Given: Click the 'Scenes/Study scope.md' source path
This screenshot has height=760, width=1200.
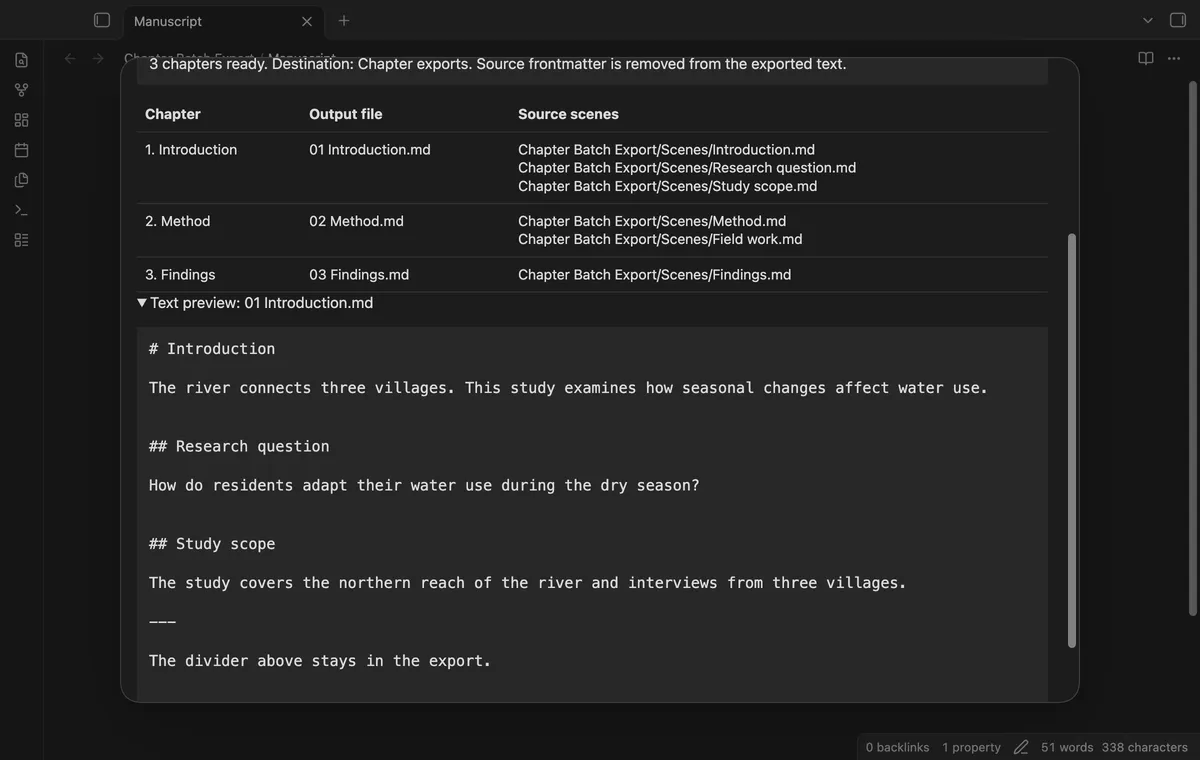Looking at the screenshot, I should [x=668, y=186].
